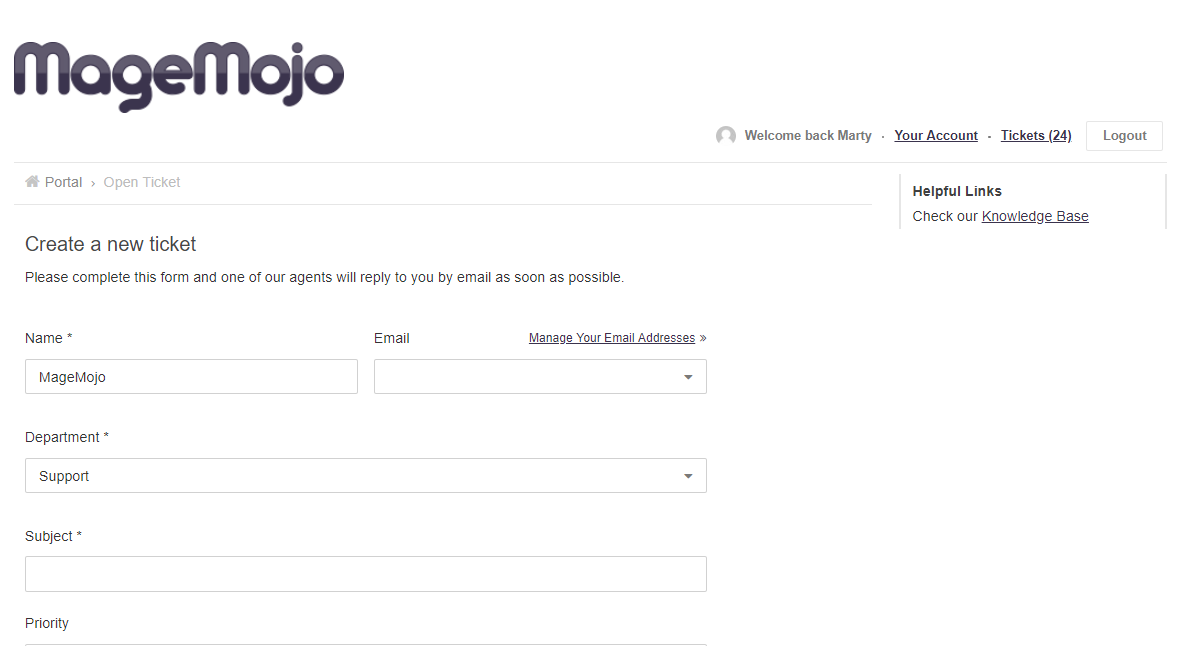1198x646 pixels.
Task: Click the breadcrumb chevron separator
Action: [92, 183]
